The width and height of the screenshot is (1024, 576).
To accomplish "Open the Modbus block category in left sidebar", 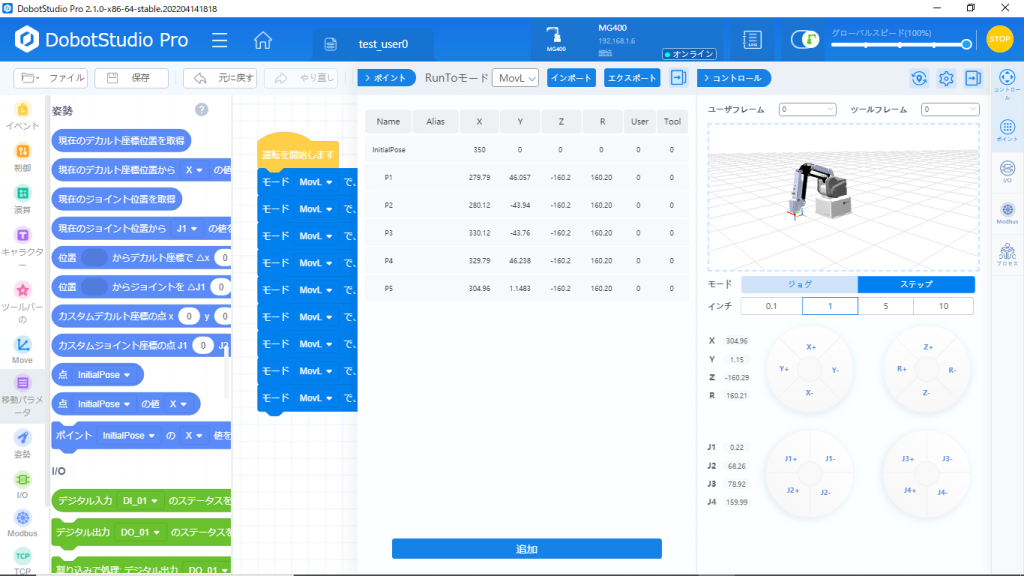I will pyautogui.click(x=23, y=524).
